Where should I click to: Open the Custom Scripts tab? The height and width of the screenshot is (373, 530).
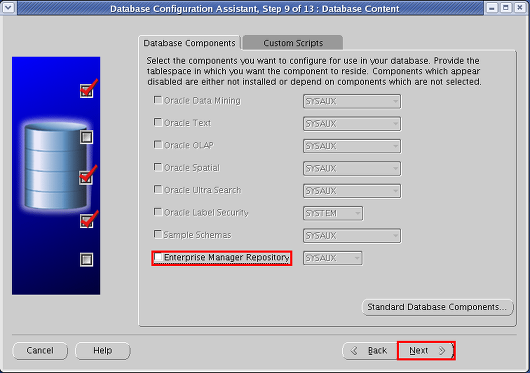pyautogui.click(x=293, y=43)
